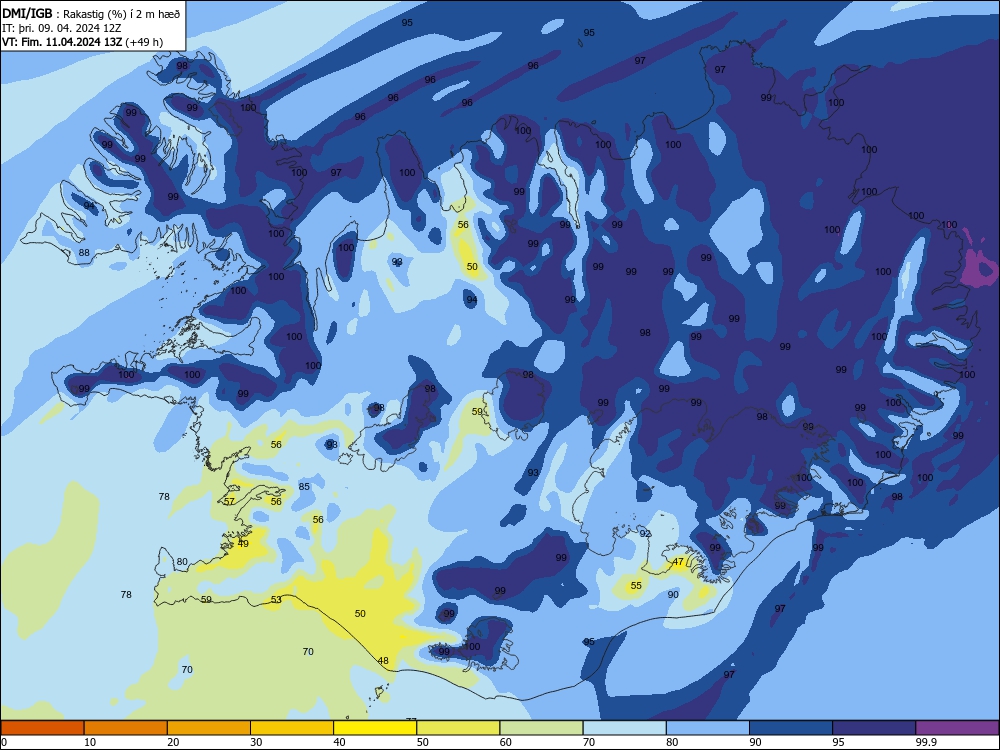This screenshot has width=1000, height=750.
Task: Click the title text 'DMI/IGB : Rakastig (%) í 2 m hæð'
Action: pos(91,14)
